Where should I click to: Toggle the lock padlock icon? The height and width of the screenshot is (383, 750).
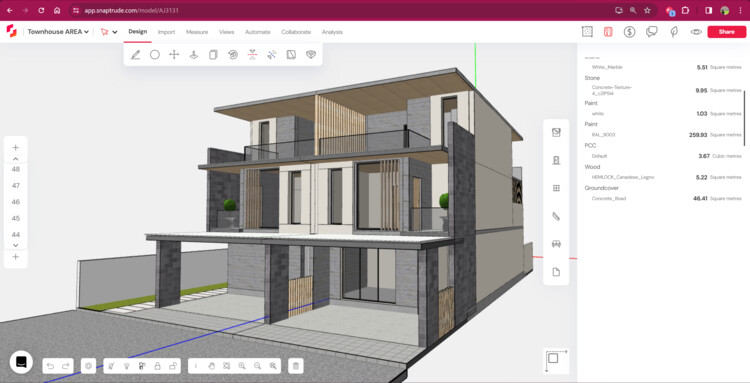click(x=157, y=366)
